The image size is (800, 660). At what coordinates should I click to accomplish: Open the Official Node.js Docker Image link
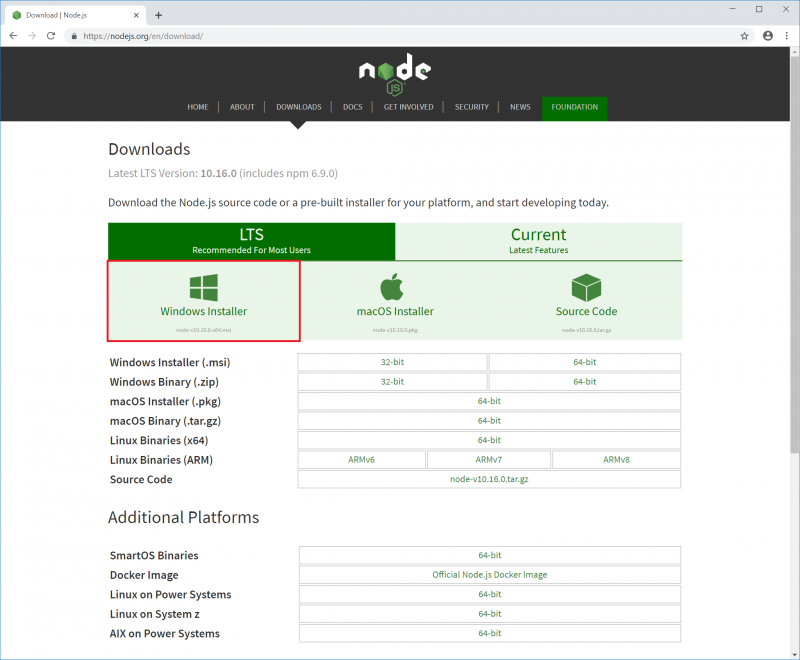[490, 575]
